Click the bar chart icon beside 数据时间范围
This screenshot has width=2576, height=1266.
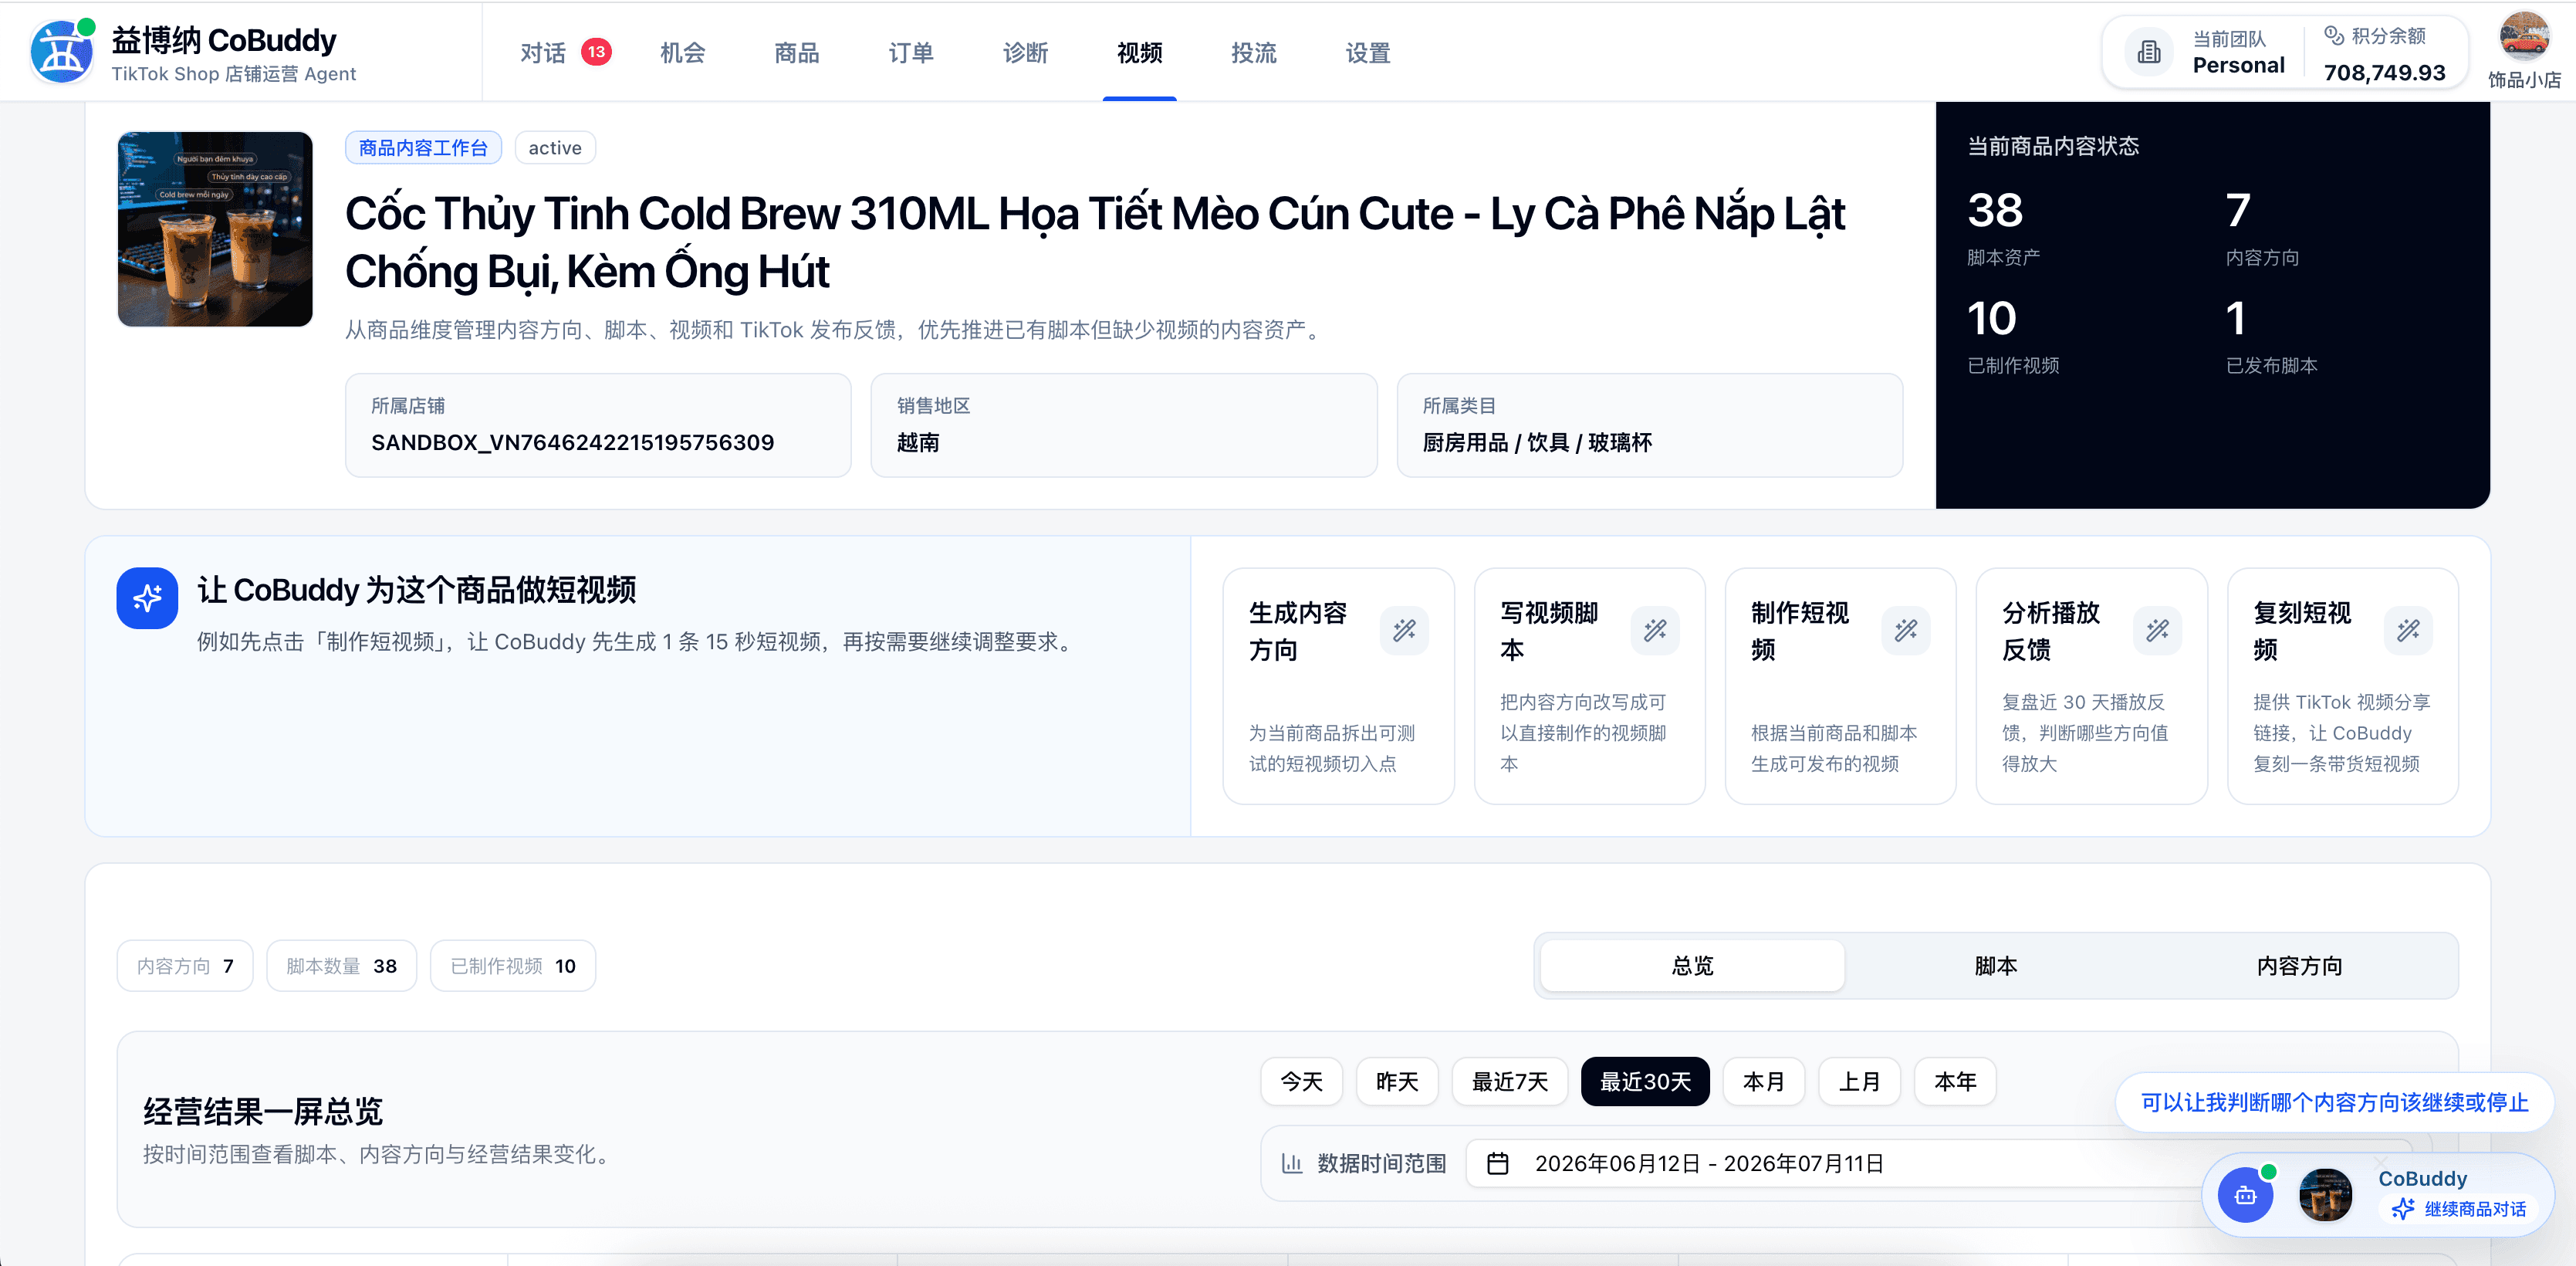click(1292, 1163)
